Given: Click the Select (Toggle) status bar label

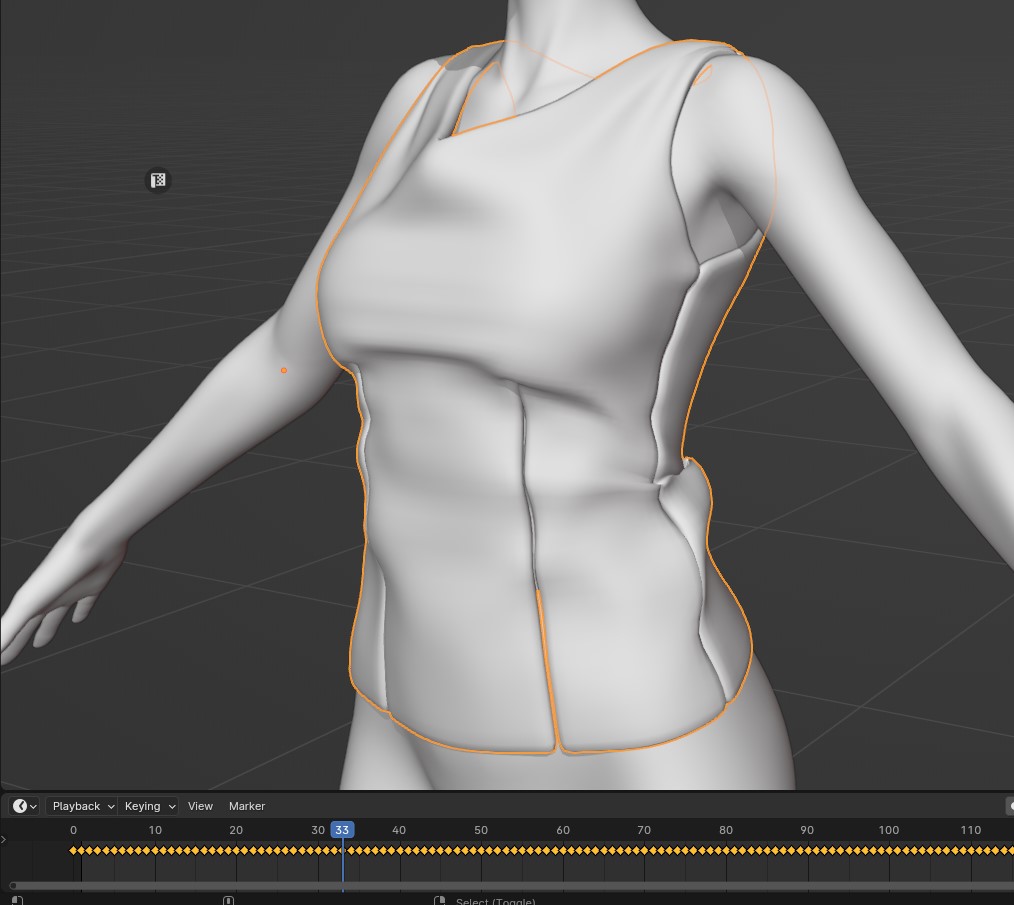Looking at the screenshot, I should [x=496, y=900].
